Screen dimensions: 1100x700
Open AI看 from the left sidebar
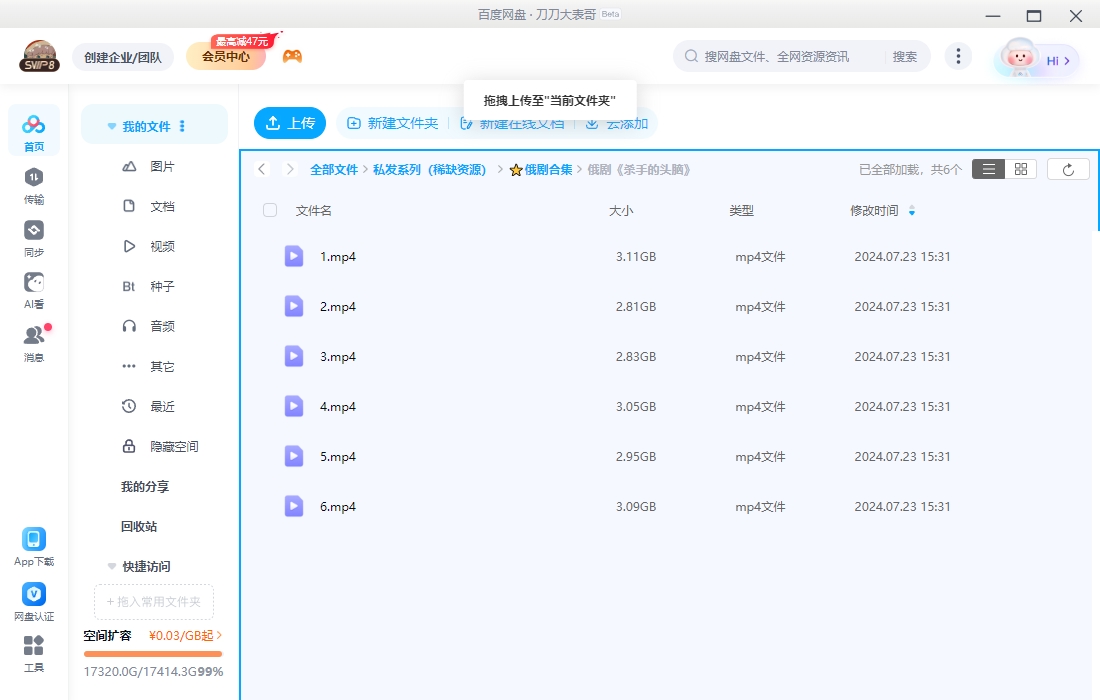click(x=33, y=288)
